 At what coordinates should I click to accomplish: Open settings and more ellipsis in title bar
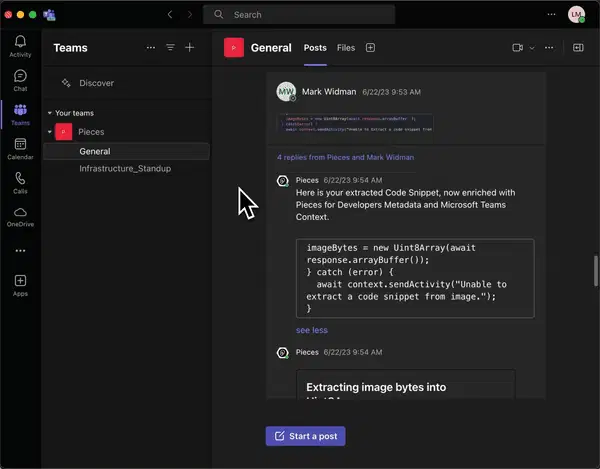551,14
